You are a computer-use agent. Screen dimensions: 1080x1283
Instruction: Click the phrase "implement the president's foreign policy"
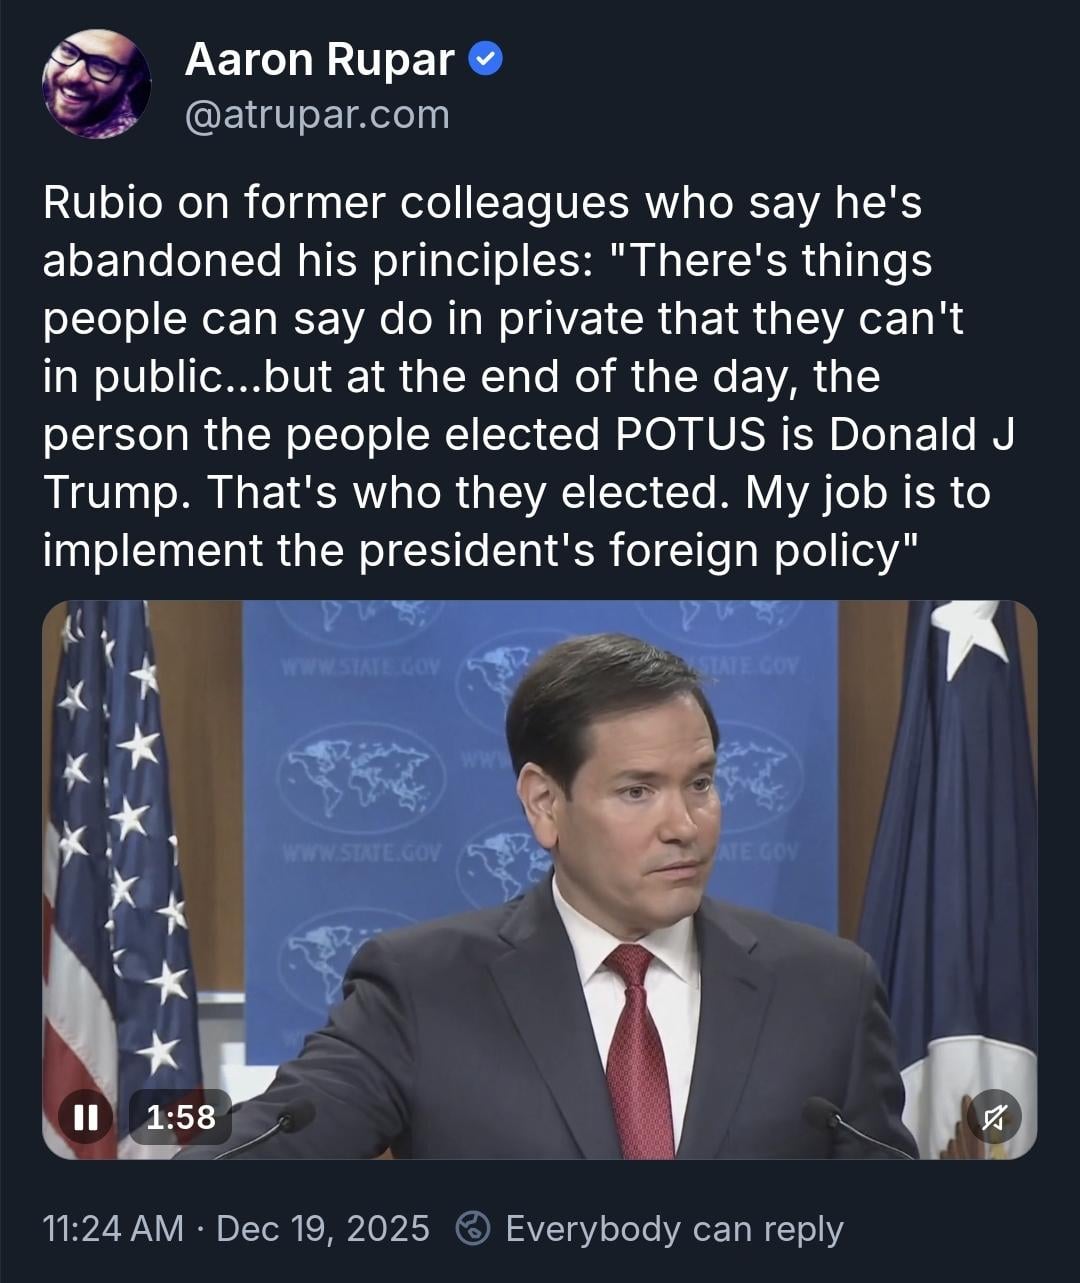(x=472, y=551)
